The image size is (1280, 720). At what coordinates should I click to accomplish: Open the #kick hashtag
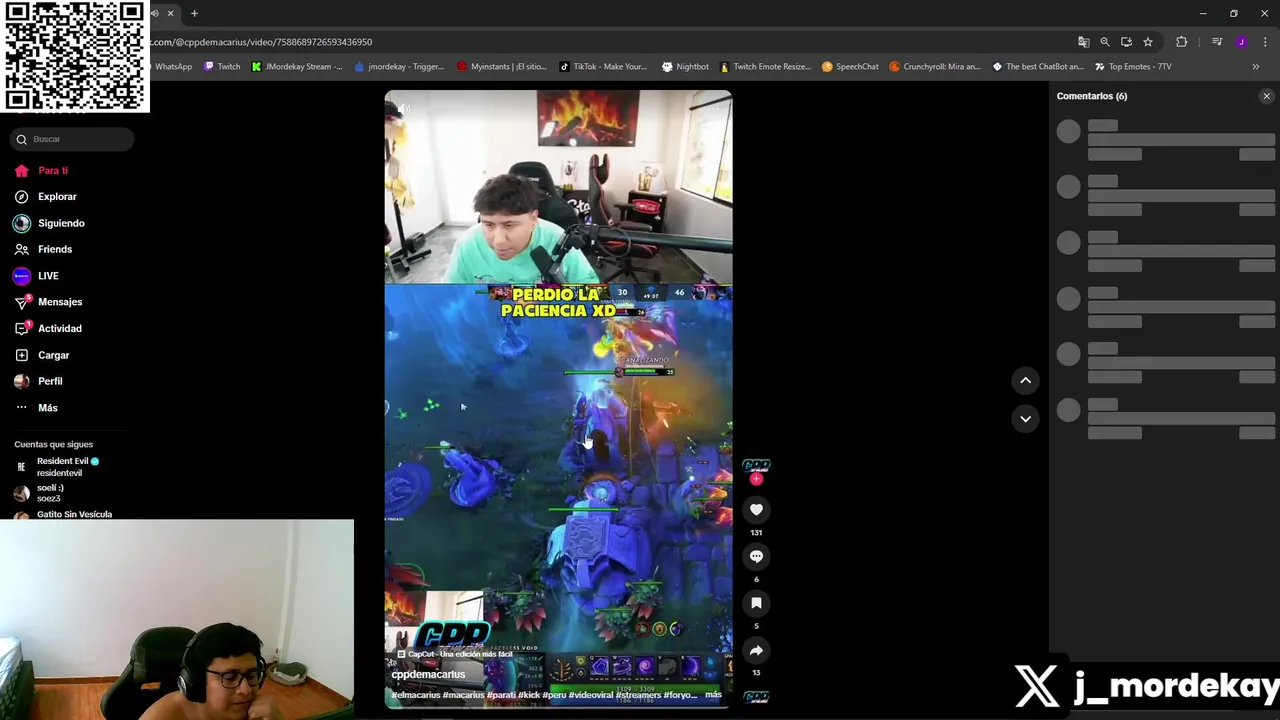click(x=529, y=695)
